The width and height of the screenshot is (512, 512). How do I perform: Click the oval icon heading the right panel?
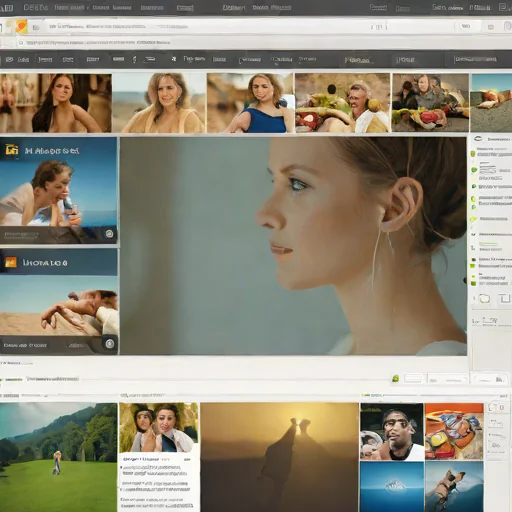478,139
